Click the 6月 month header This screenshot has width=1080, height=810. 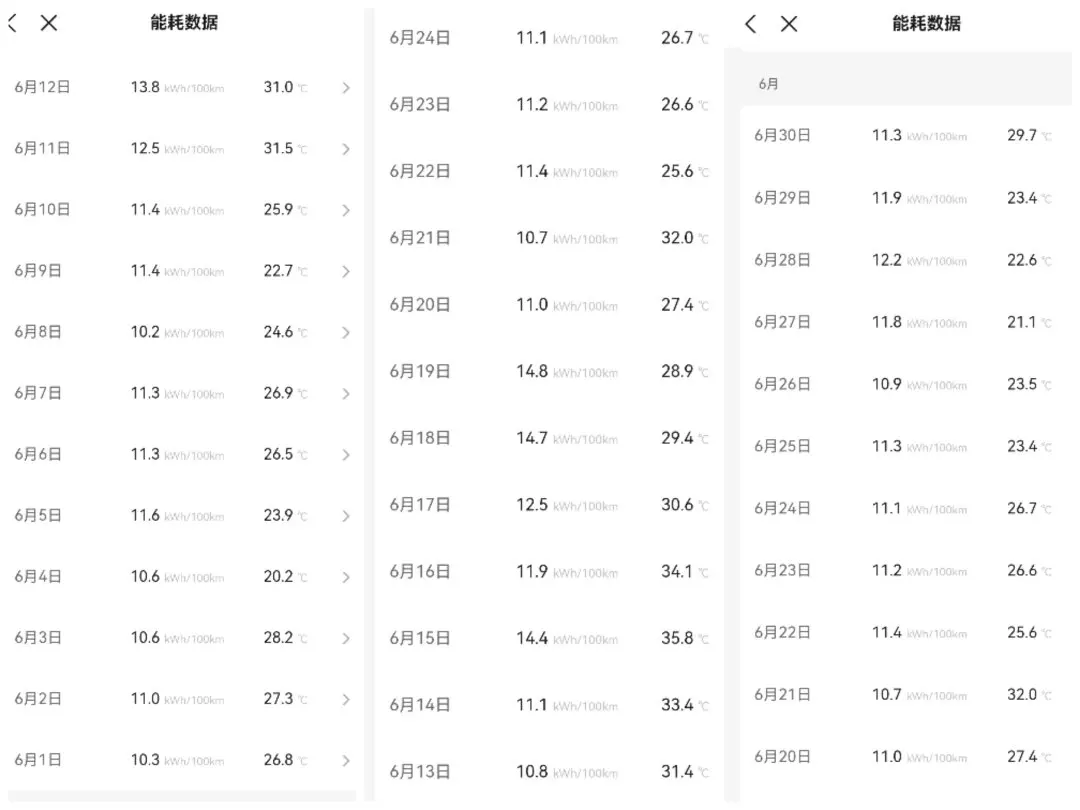(x=769, y=84)
